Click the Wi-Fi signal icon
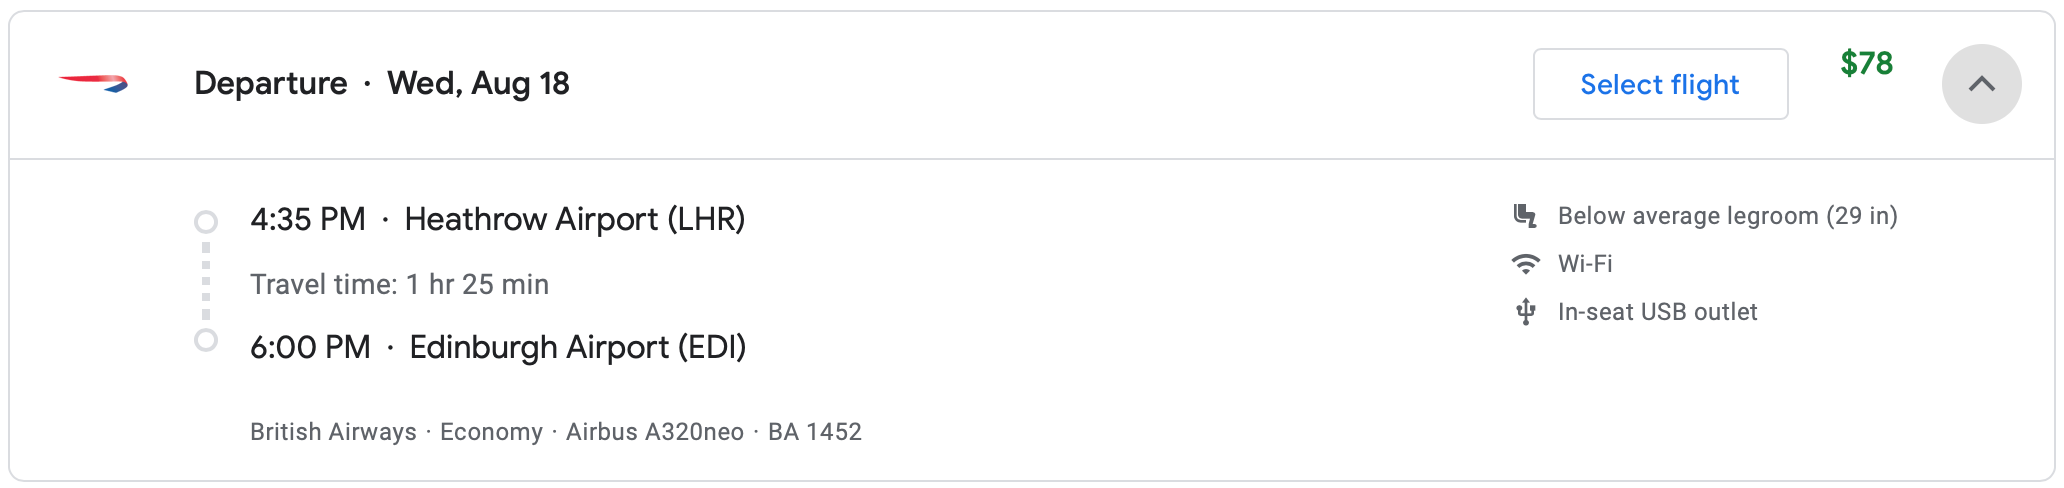This screenshot has width=2064, height=488. tap(1525, 264)
